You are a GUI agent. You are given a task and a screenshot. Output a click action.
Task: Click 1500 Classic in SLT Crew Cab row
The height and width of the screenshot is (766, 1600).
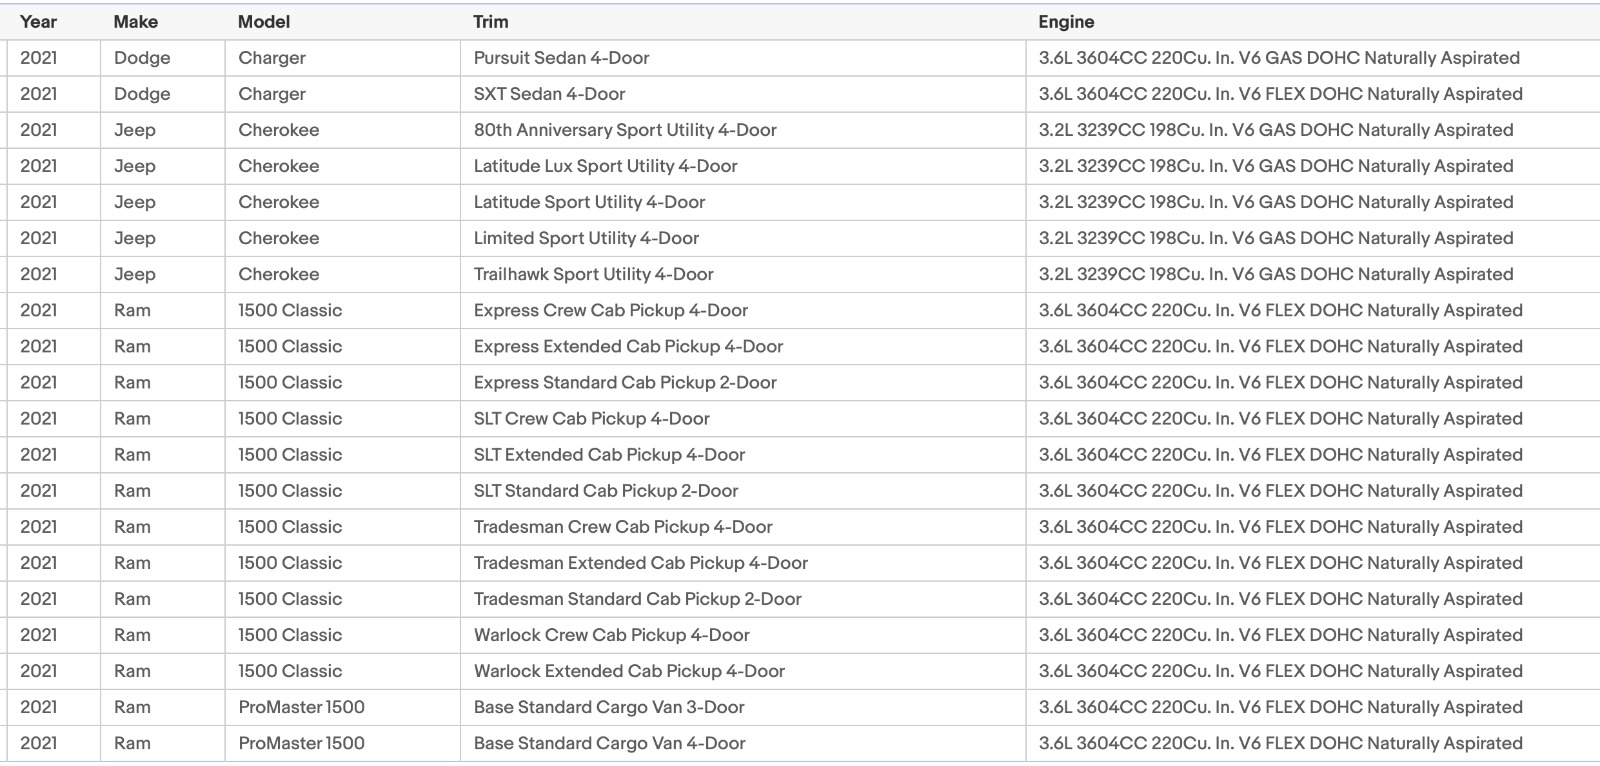tap(290, 418)
